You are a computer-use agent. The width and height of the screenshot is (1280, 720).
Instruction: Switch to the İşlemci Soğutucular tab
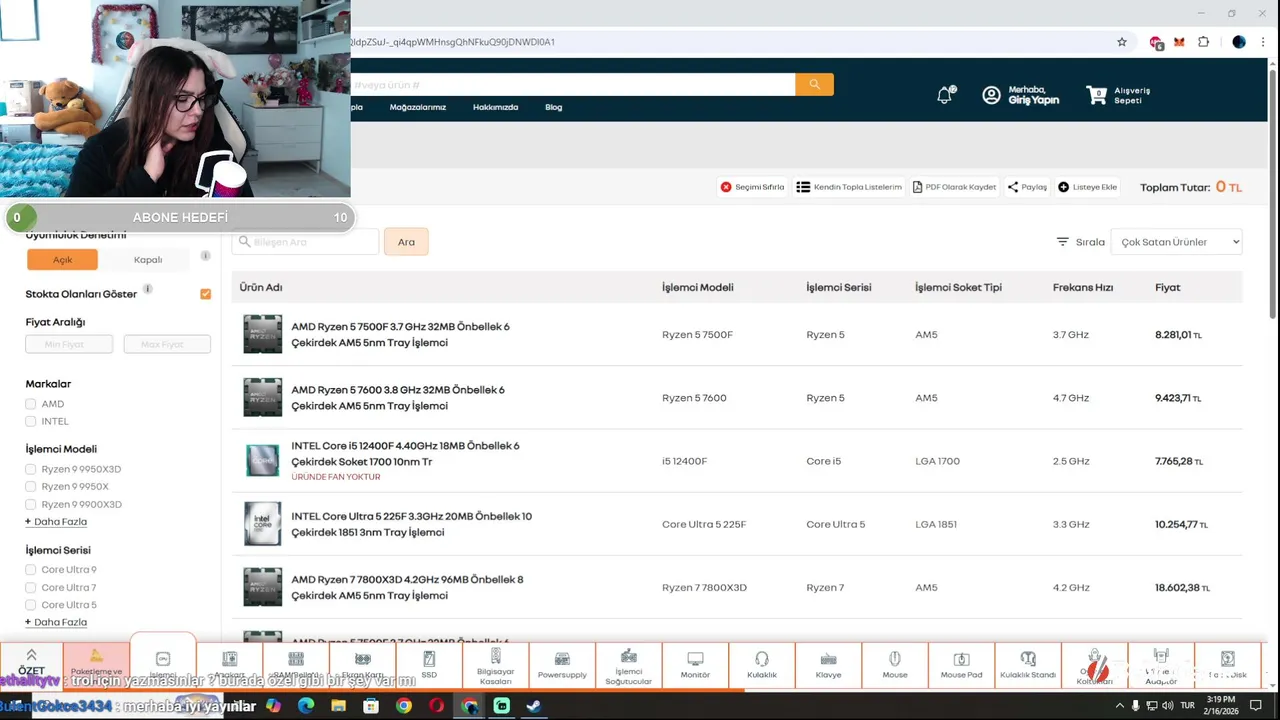pos(628,665)
